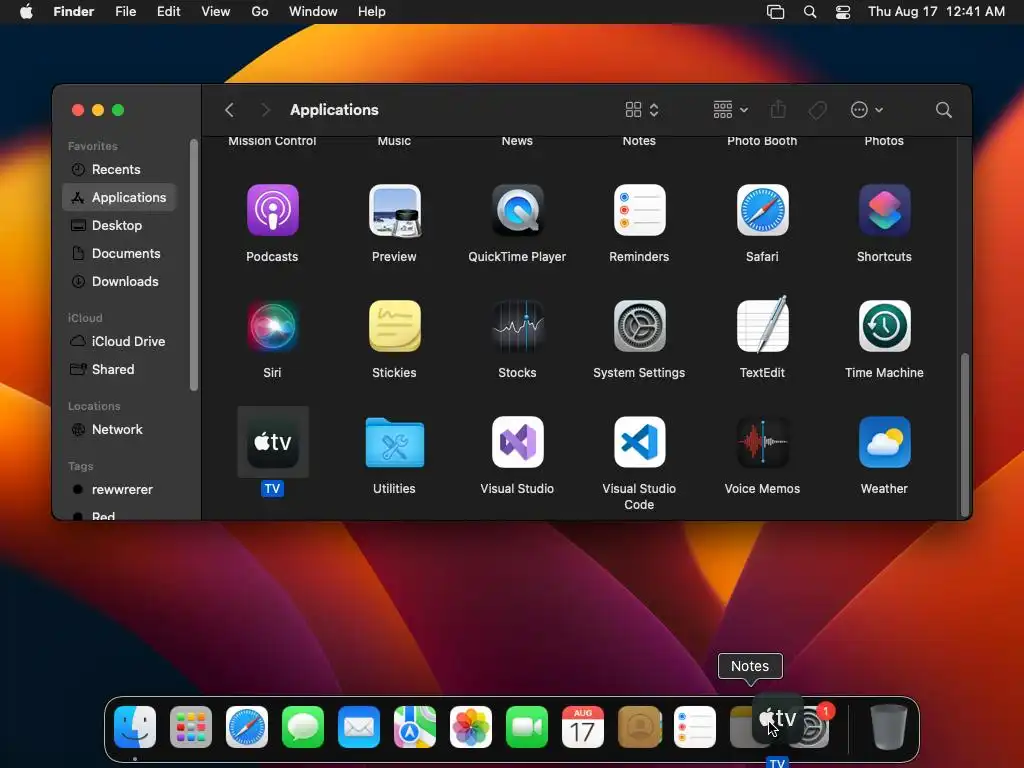Open Photos from the Dock

pos(471,727)
